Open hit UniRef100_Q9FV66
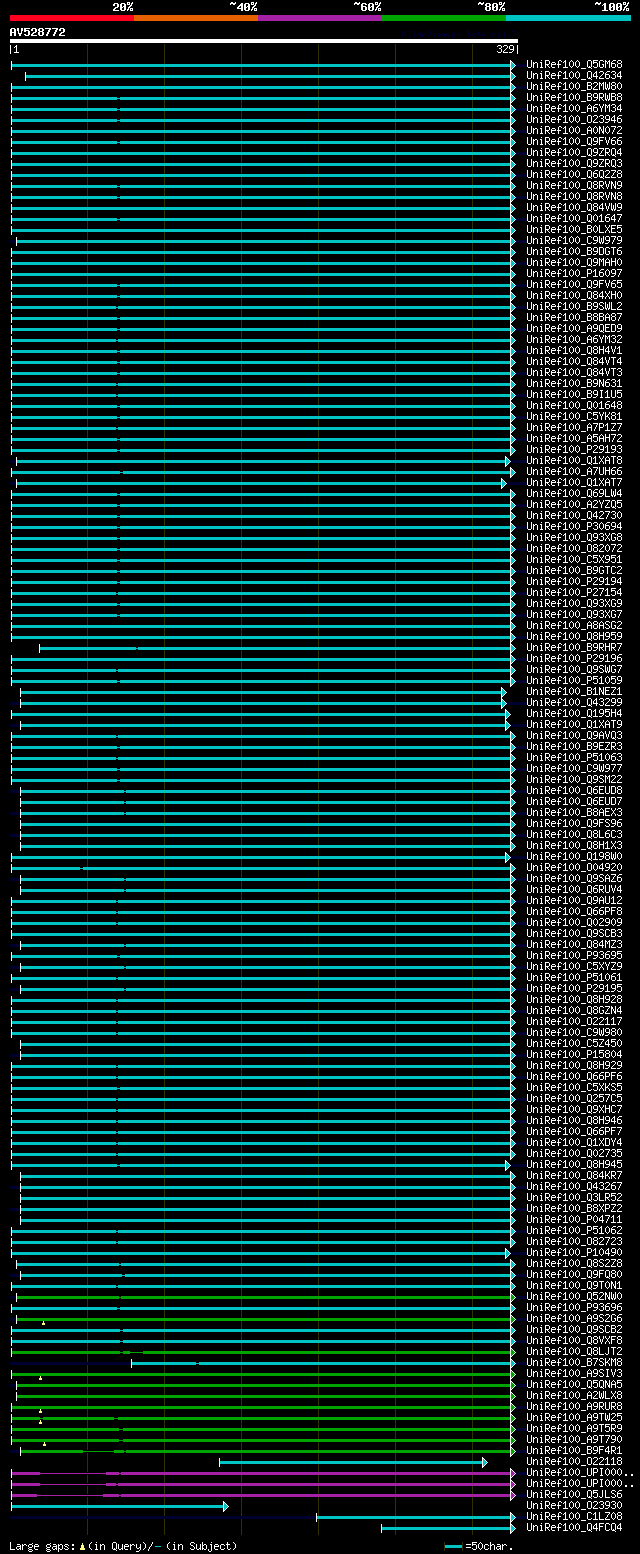 point(574,141)
